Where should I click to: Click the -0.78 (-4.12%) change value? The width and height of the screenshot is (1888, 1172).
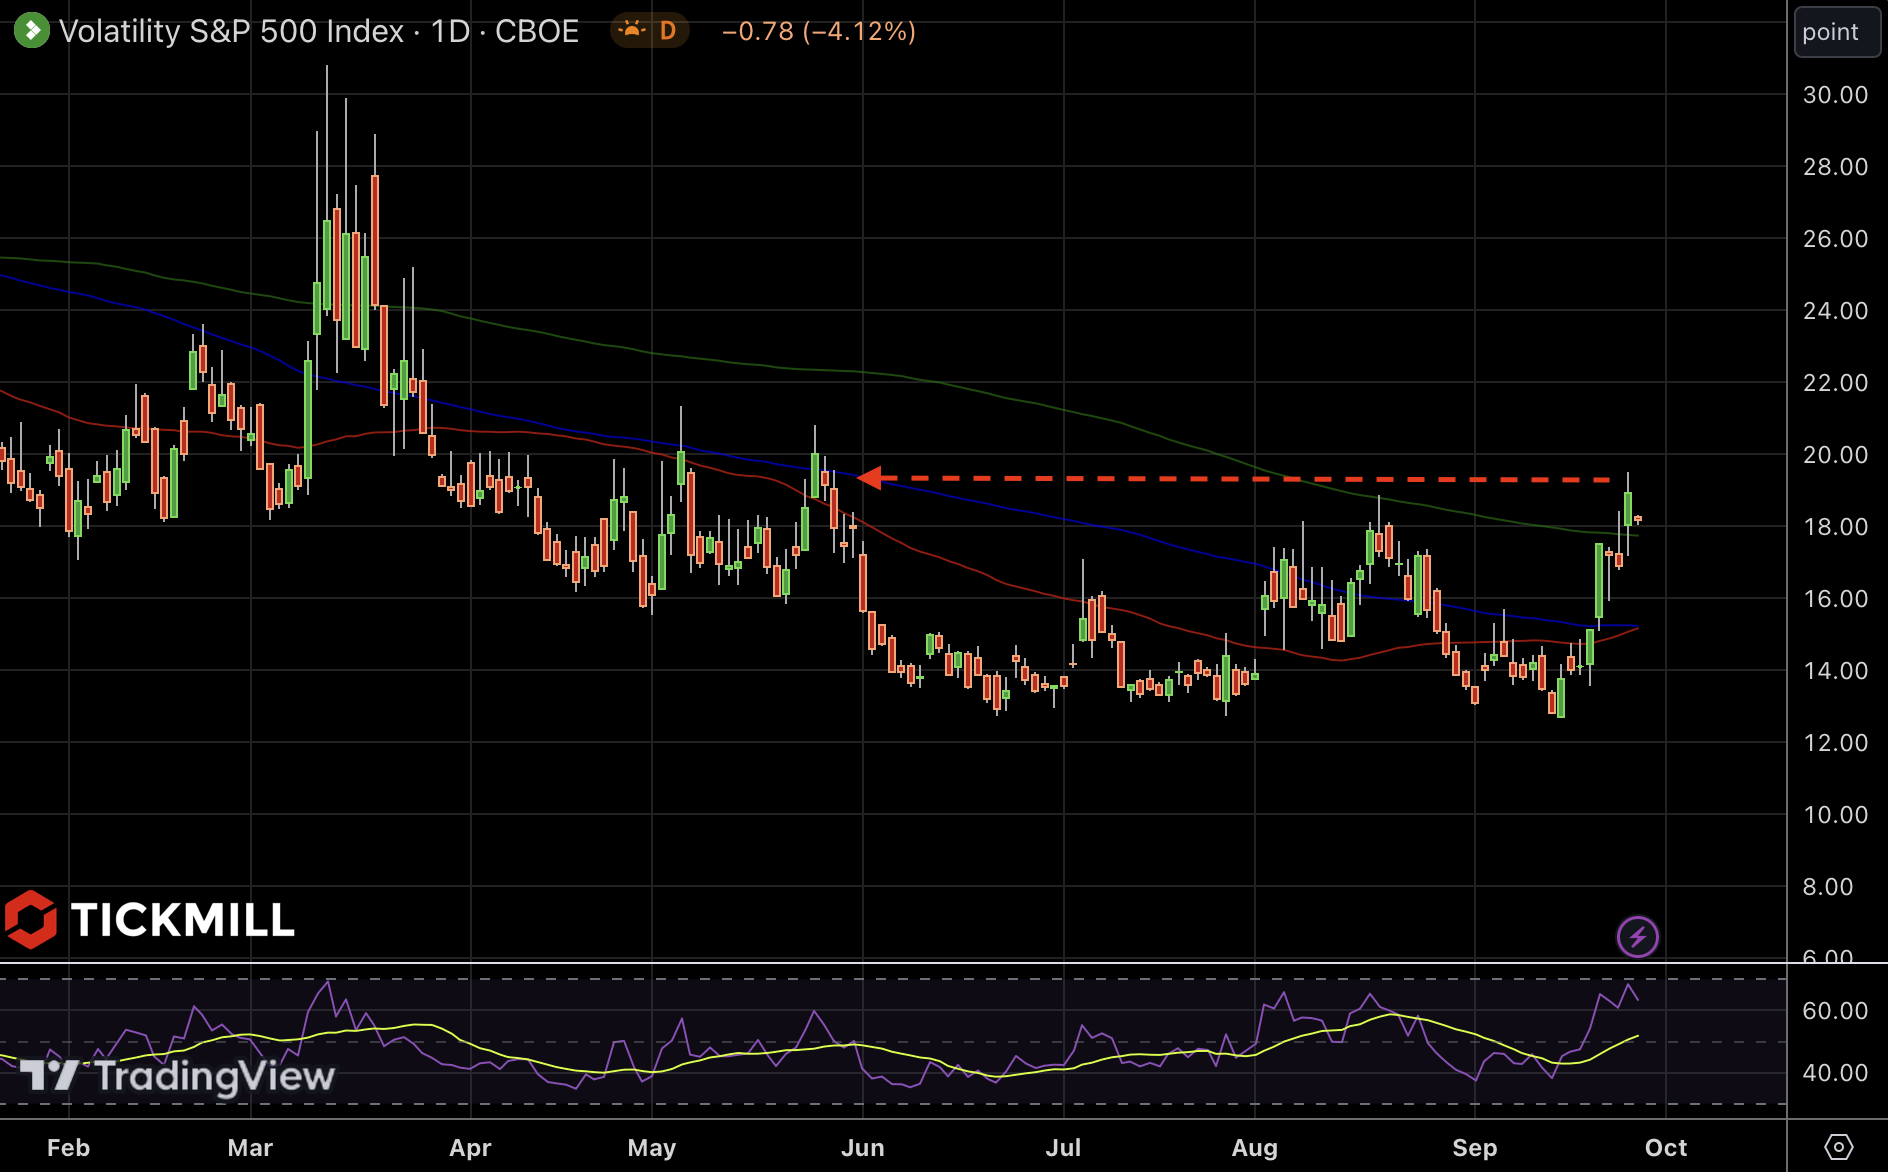coord(818,31)
